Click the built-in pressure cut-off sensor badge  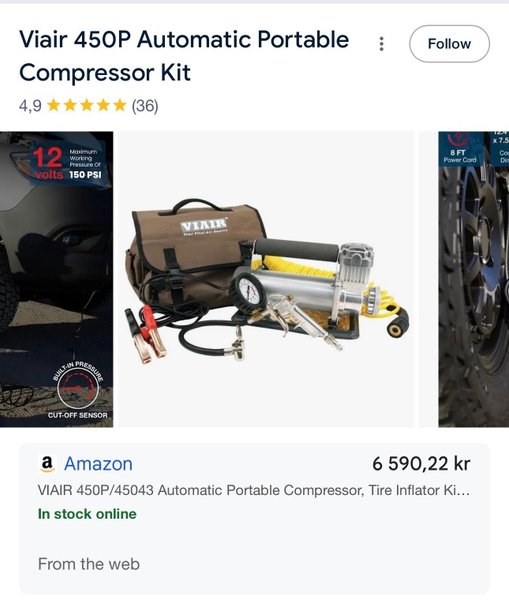(78, 390)
